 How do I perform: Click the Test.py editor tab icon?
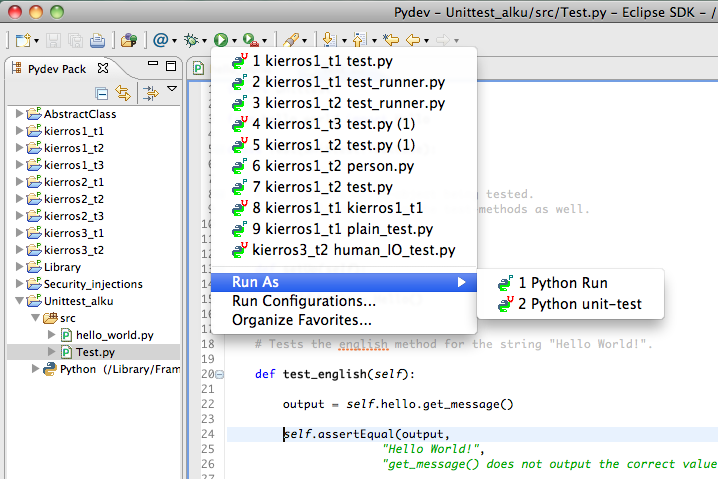(x=198, y=68)
